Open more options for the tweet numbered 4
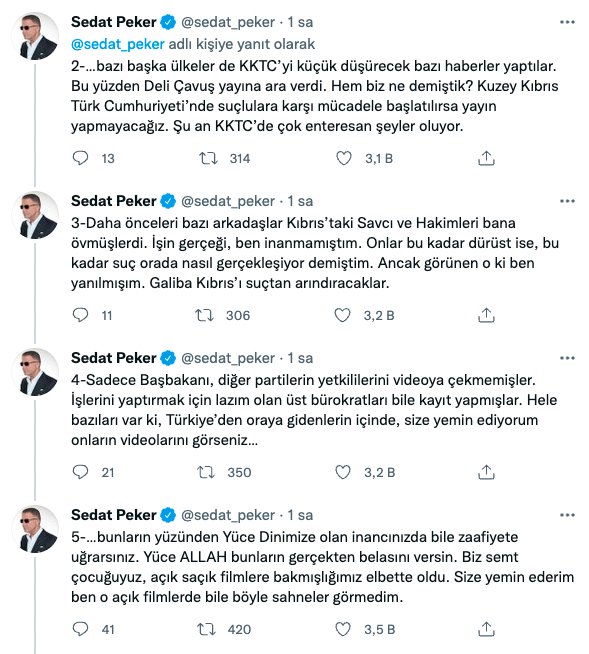589x654 pixels. [x=567, y=358]
